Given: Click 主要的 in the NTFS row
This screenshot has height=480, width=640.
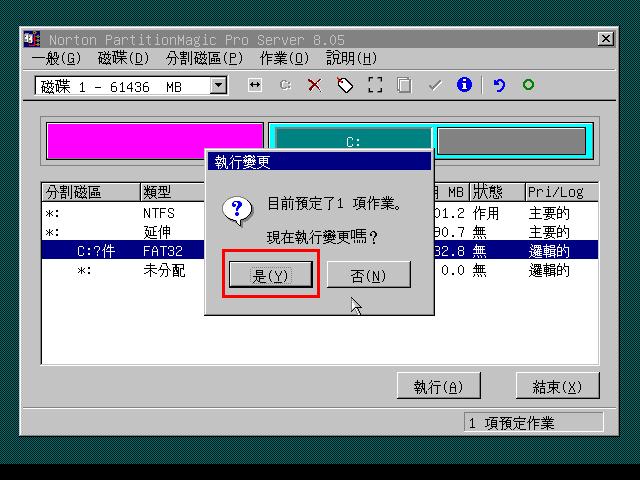Looking at the screenshot, I should (x=549, y=213).
